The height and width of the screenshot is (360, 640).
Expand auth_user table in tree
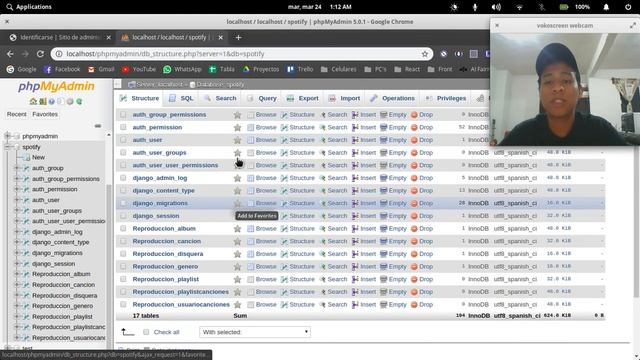point(17,200)
